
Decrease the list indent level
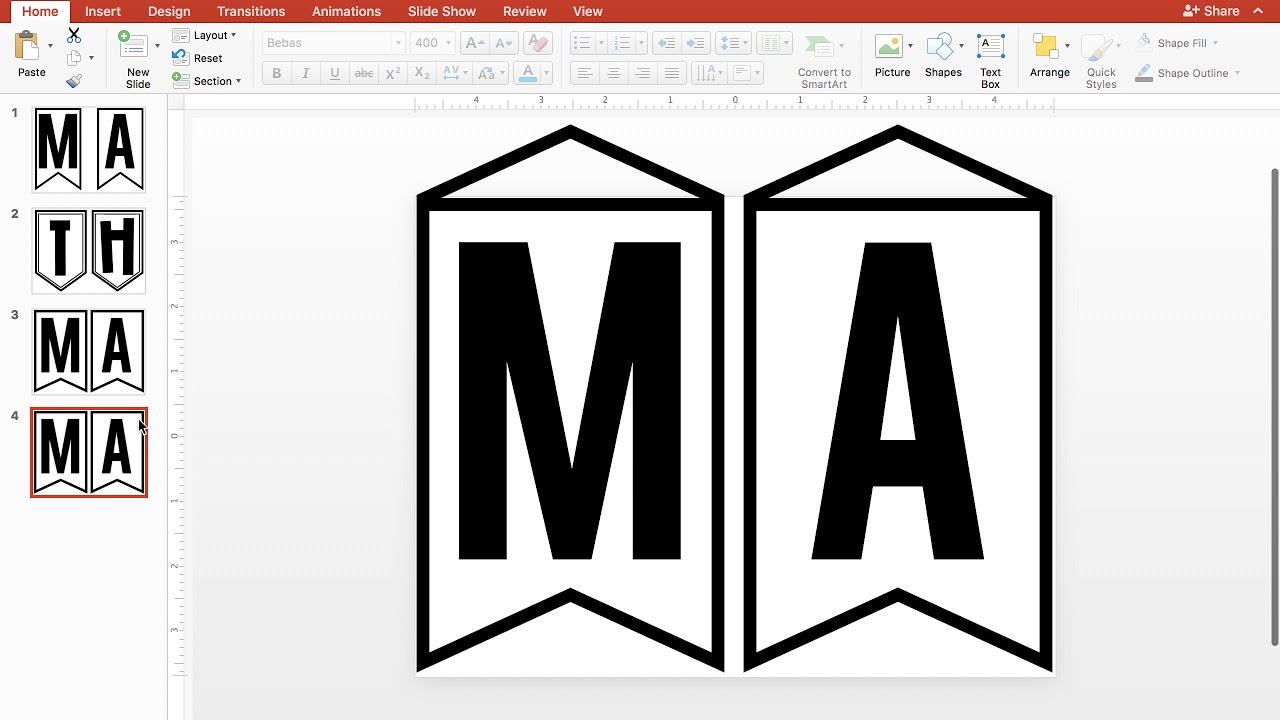(667, 43)
